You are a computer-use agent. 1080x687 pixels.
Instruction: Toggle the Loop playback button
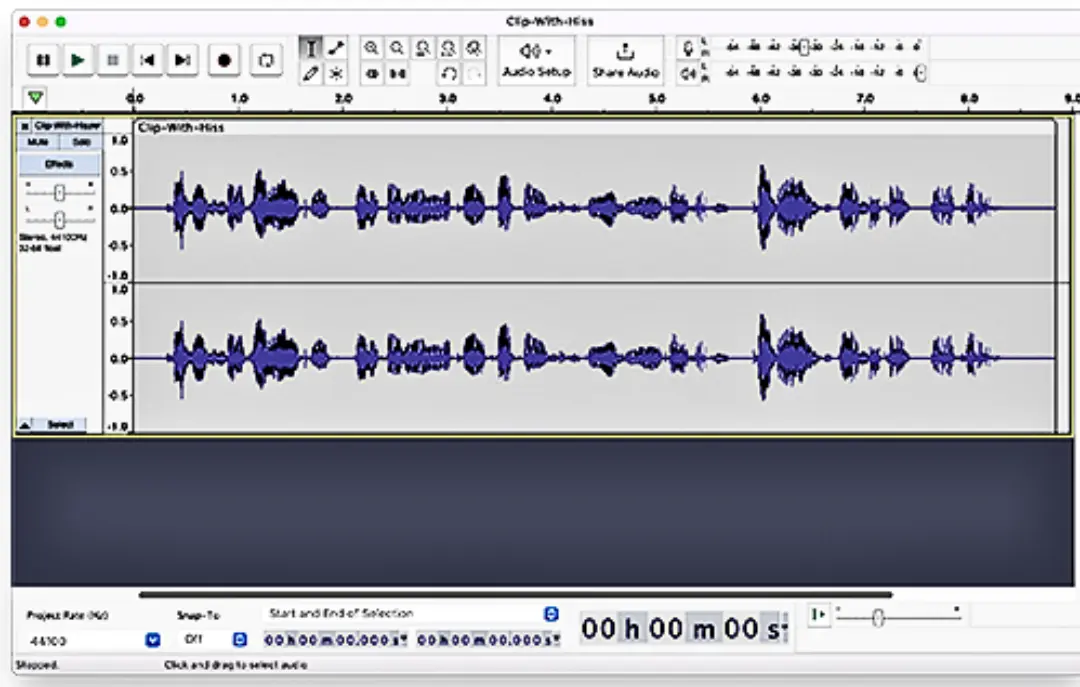tap(266, 60)
